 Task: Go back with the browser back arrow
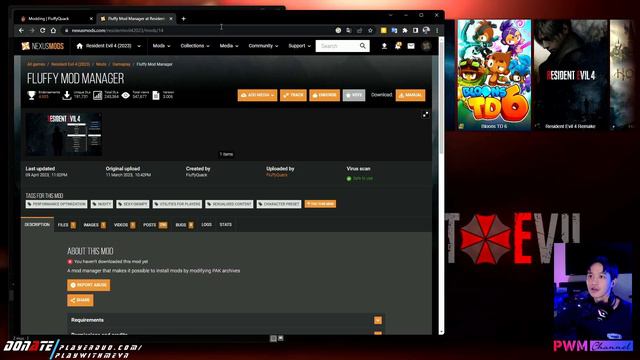pos(21,30)
